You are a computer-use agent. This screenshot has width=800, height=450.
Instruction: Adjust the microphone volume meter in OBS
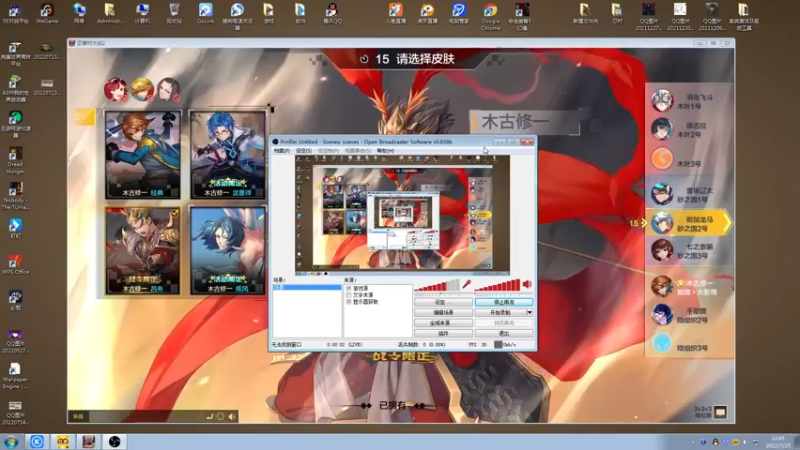[x=437, y=286]
